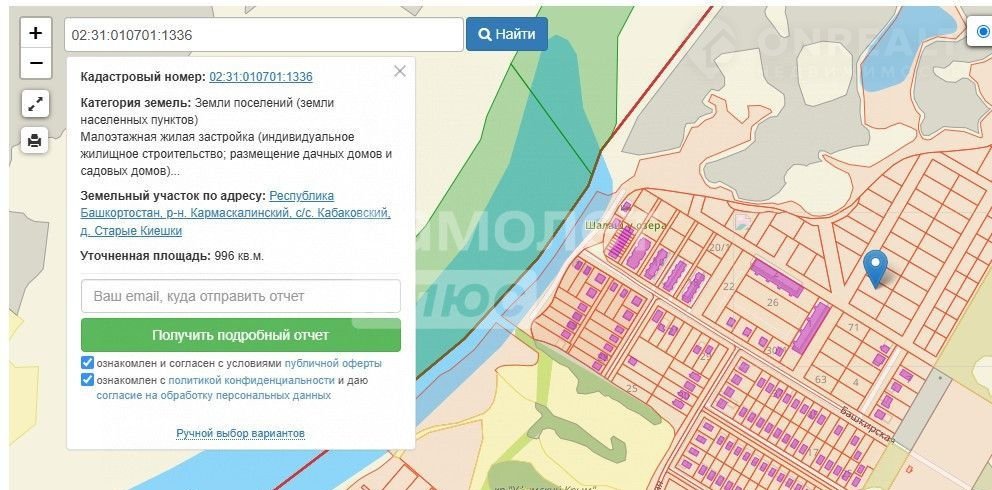This screenshot has width=992, height=490.
Task: Uncheck the public offer agreement checkbox
Action: coord(87,363)
